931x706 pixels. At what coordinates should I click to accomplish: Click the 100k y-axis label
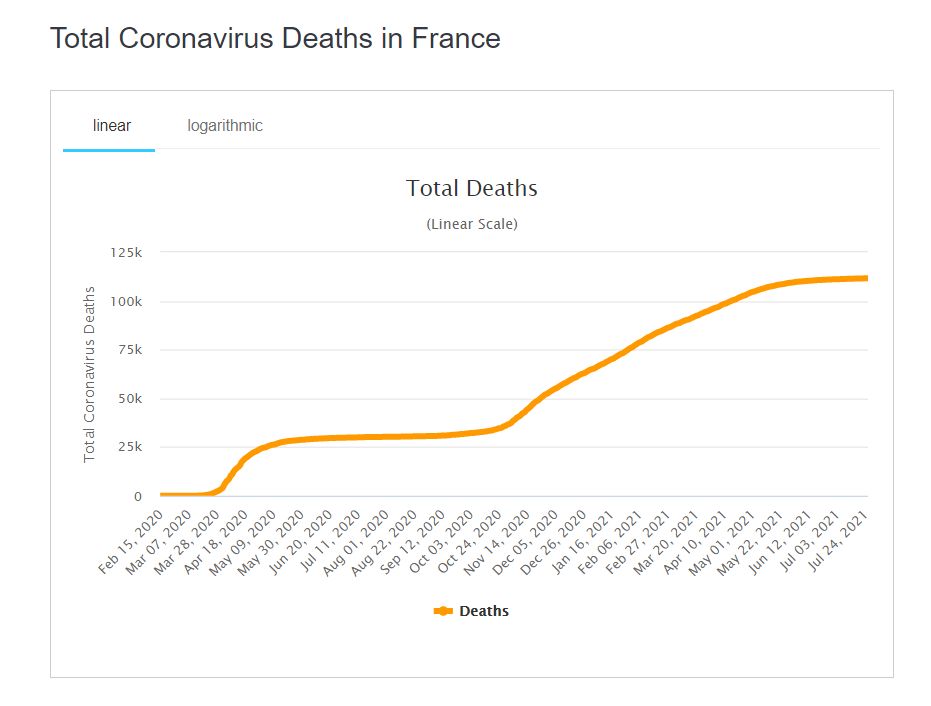(x=126, y=301)
